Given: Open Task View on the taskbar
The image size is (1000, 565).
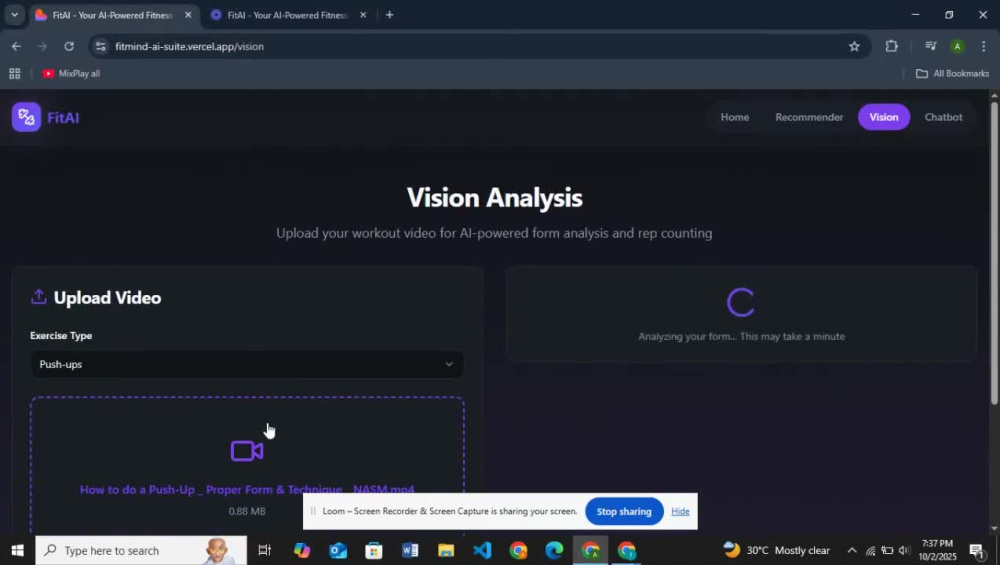Looking at the screenshot, I should pyautogui.click(x=264, y=550).
